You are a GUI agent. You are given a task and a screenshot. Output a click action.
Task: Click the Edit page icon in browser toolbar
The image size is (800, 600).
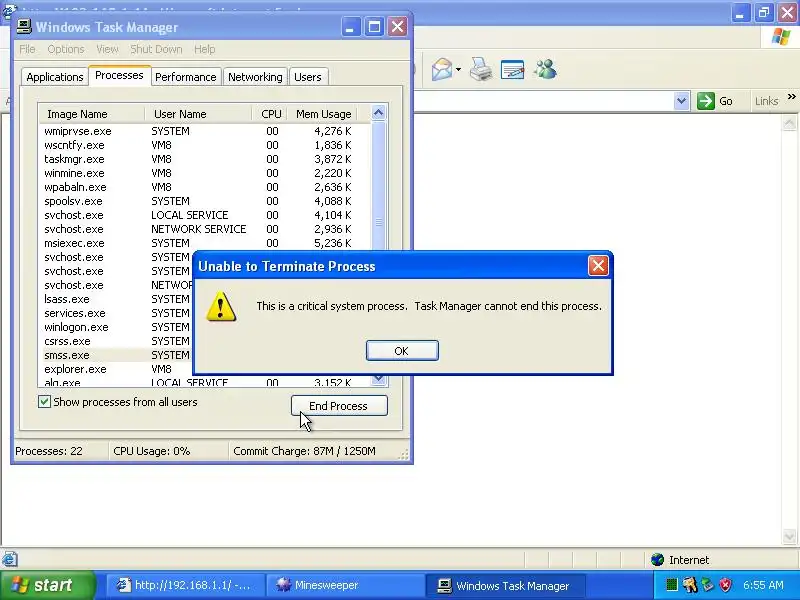pos(512,69)
